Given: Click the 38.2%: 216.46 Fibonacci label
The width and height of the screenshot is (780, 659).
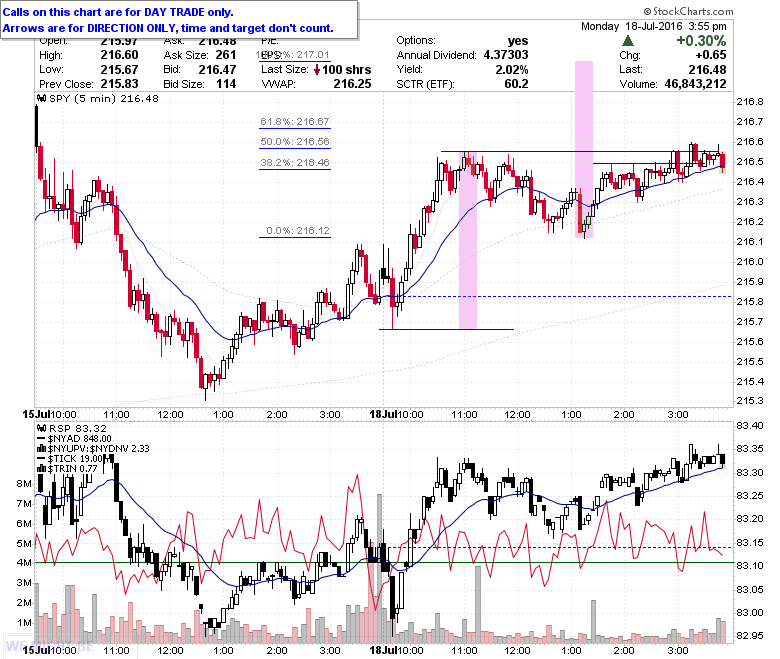Looking at the screenshot, I should [294, 163].
